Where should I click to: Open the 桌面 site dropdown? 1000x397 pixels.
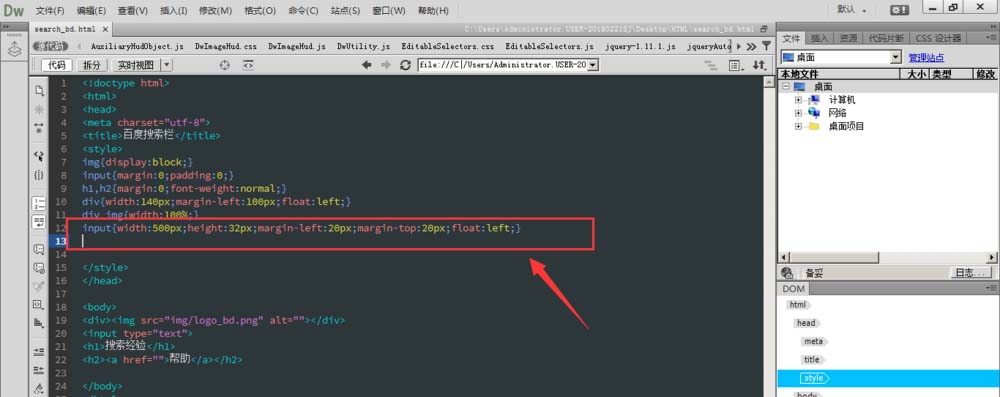[841, 57]
